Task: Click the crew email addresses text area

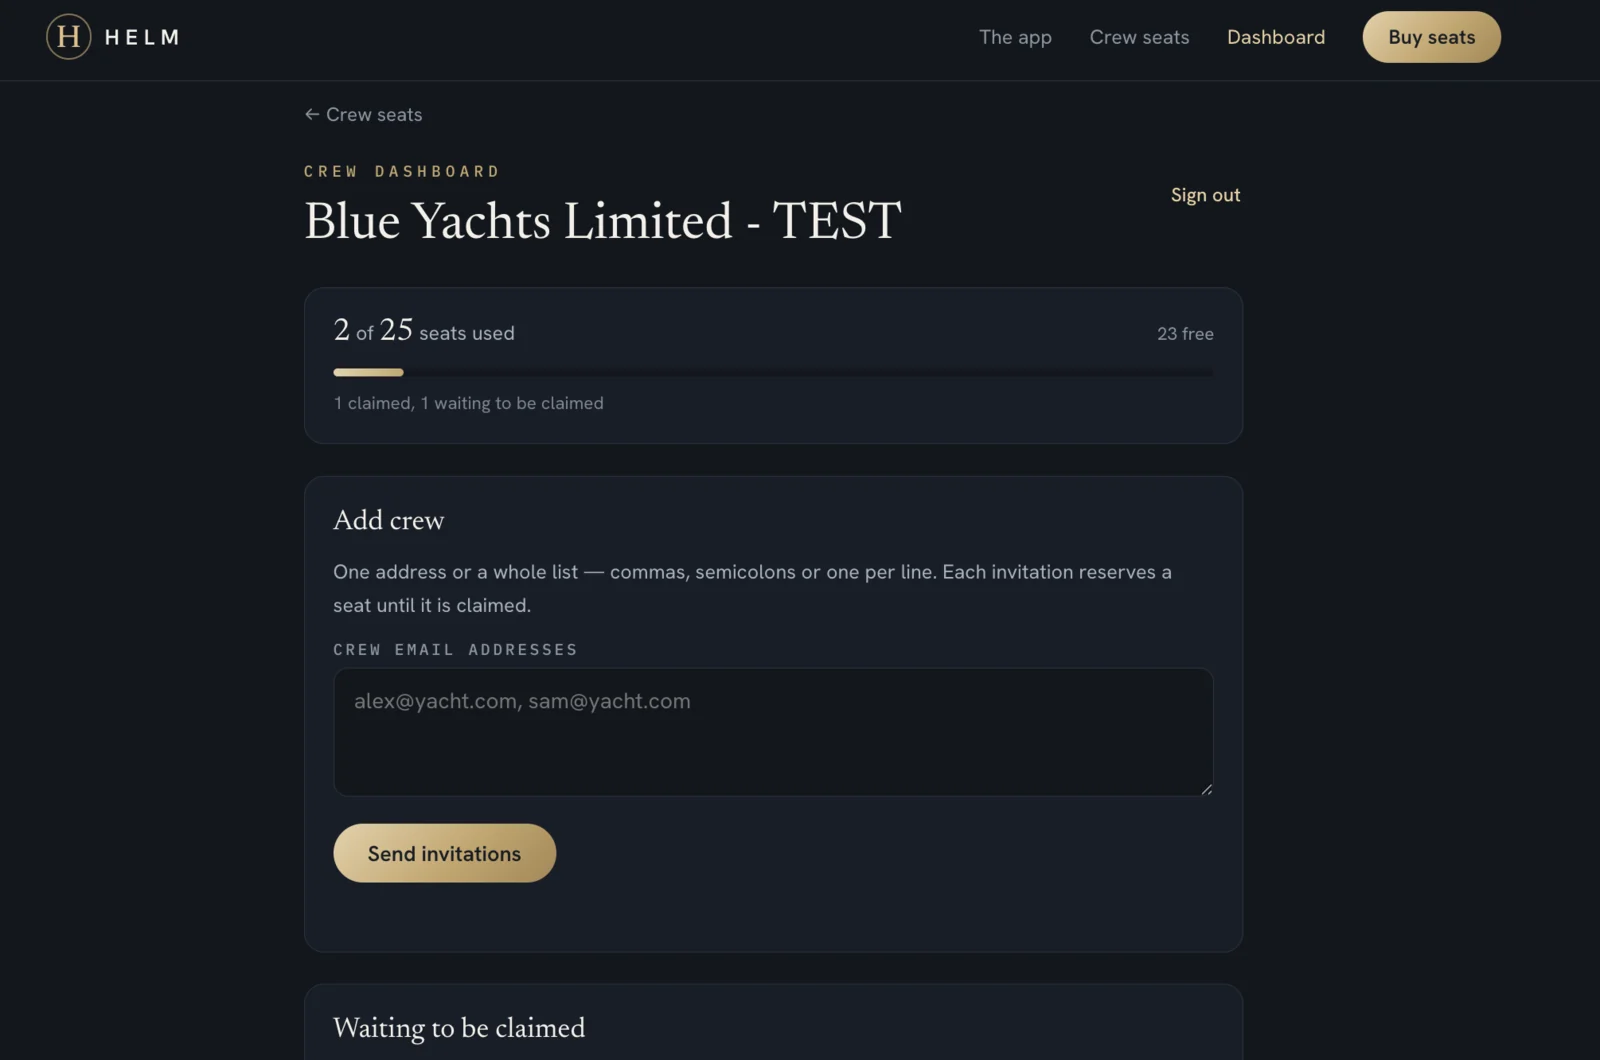Action: point(773,732)
